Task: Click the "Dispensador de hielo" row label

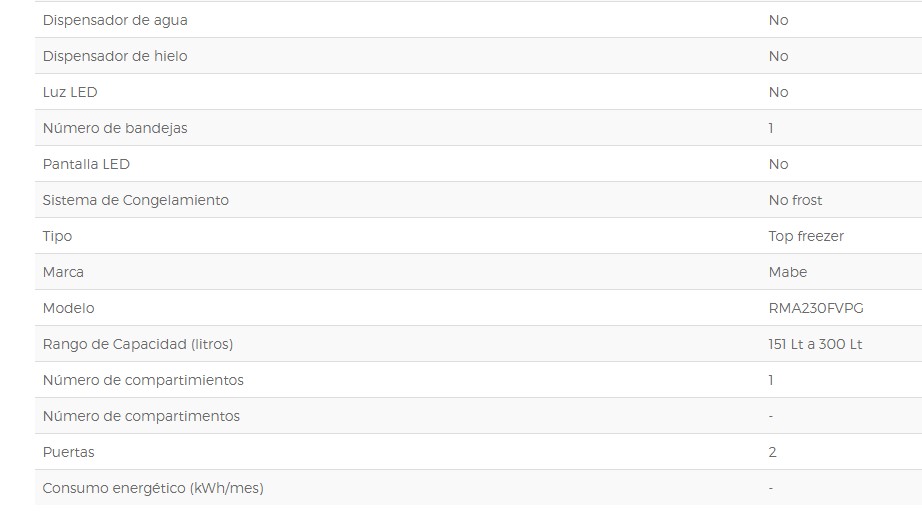Action: pyautogui.click(x=115, y=56)
